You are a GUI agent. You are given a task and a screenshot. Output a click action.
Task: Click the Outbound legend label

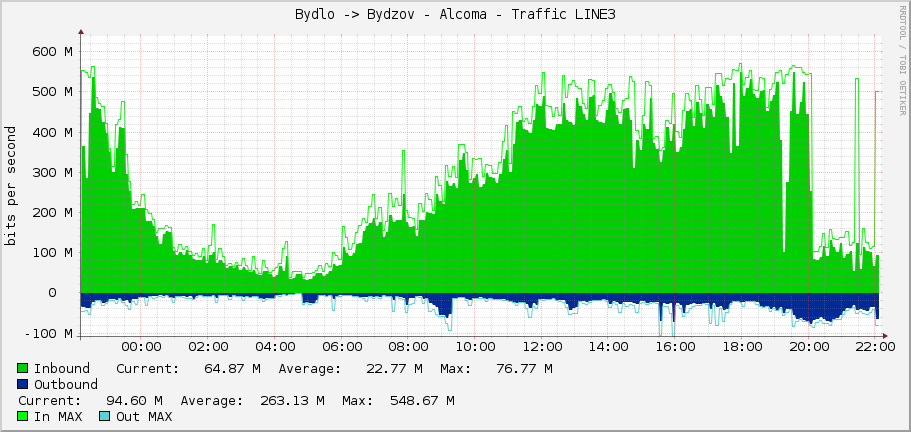click(66, 384)
